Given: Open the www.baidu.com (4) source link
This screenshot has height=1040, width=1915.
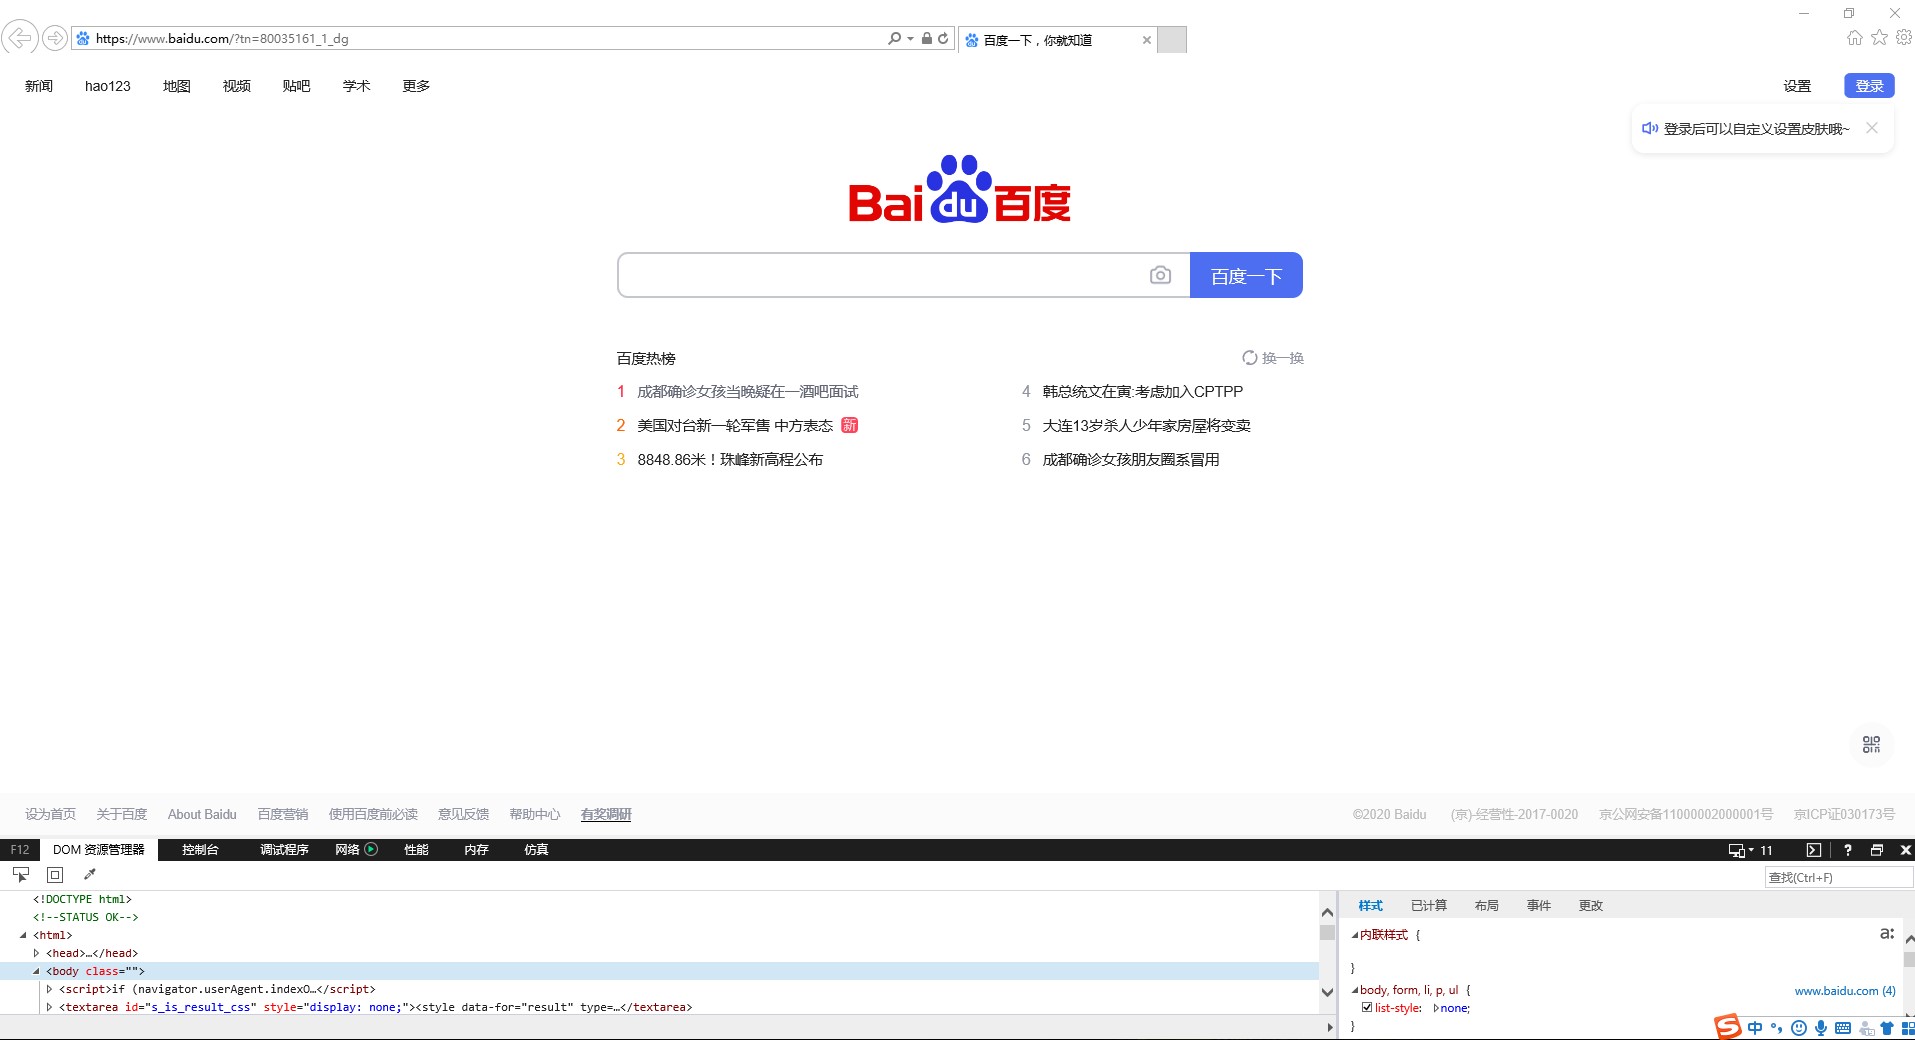Looking at the screenshot, I should (1844, 991).
